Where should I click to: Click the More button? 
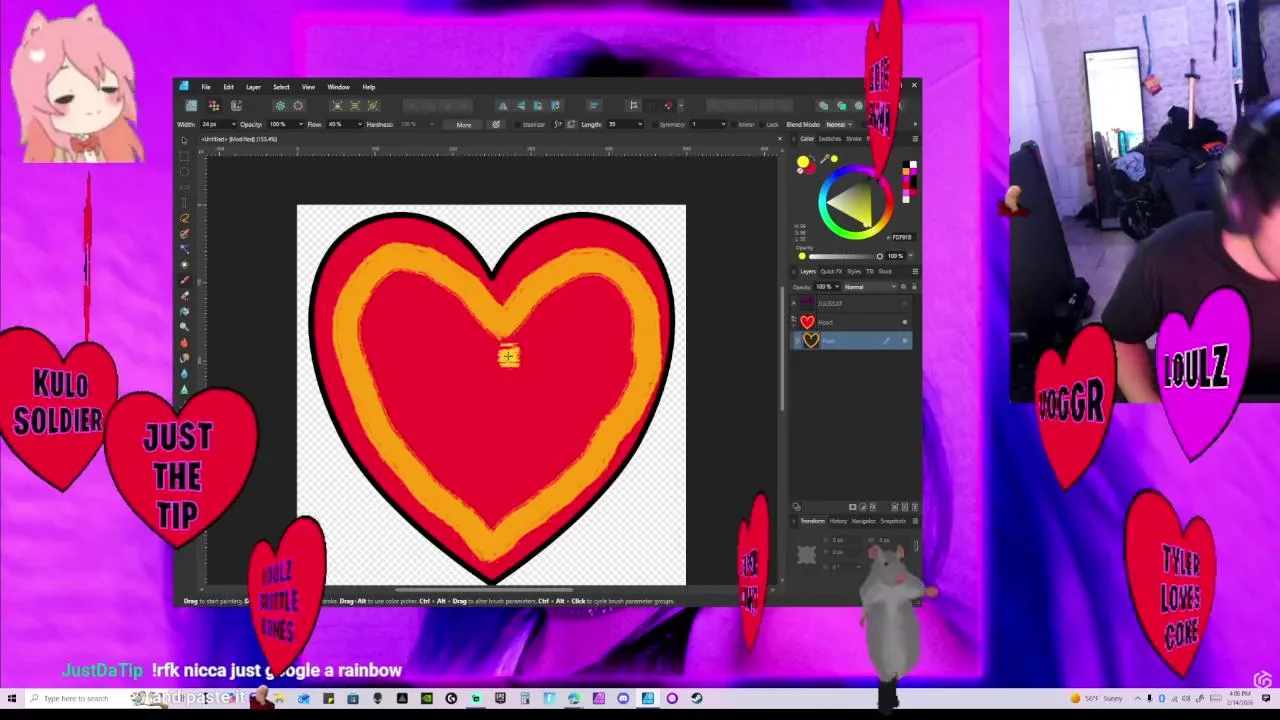coord(464,125)
